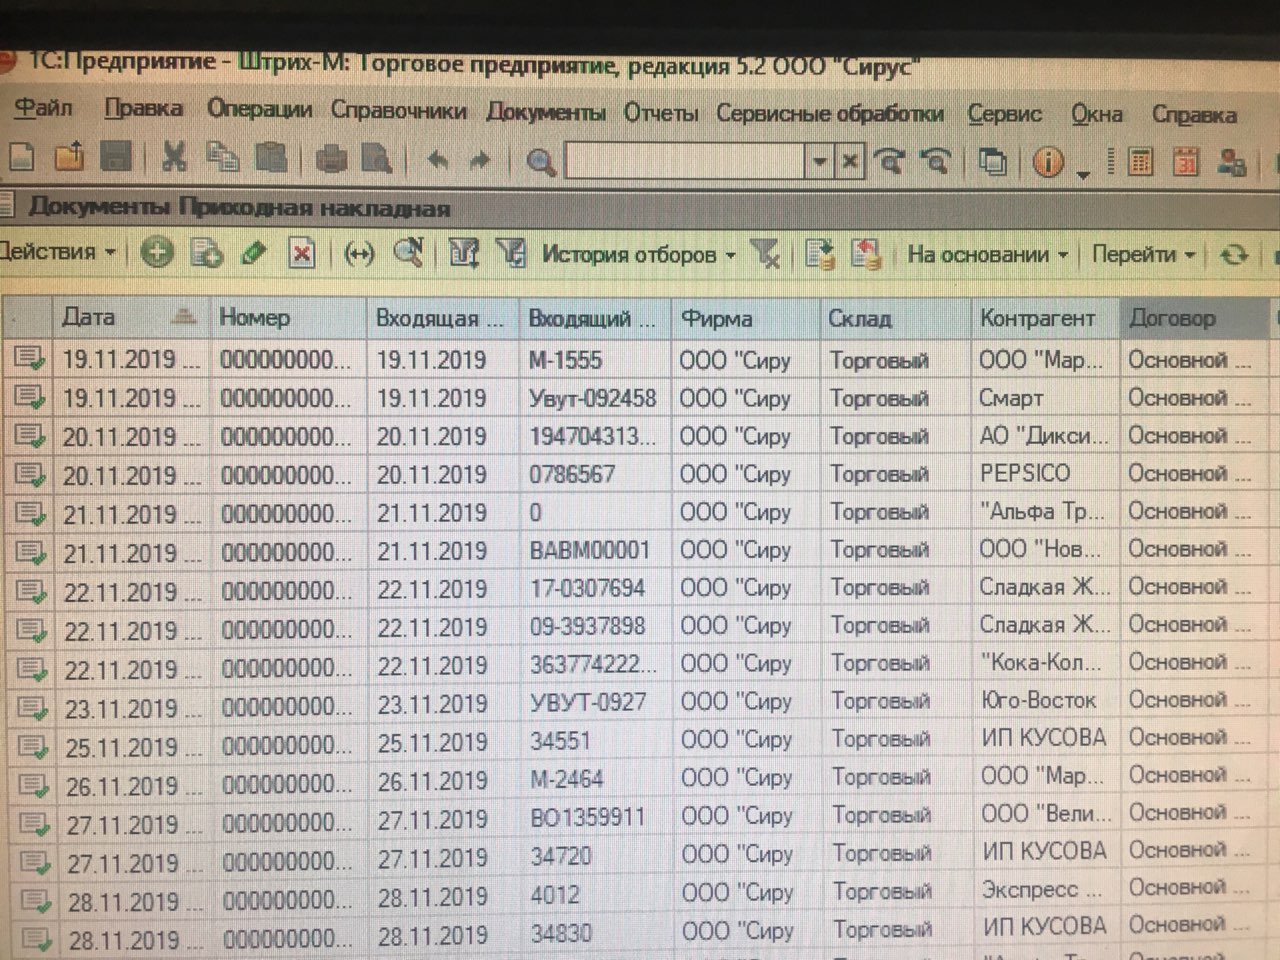
Task: Click the Find previous binoculars icon
Action: 935,161
